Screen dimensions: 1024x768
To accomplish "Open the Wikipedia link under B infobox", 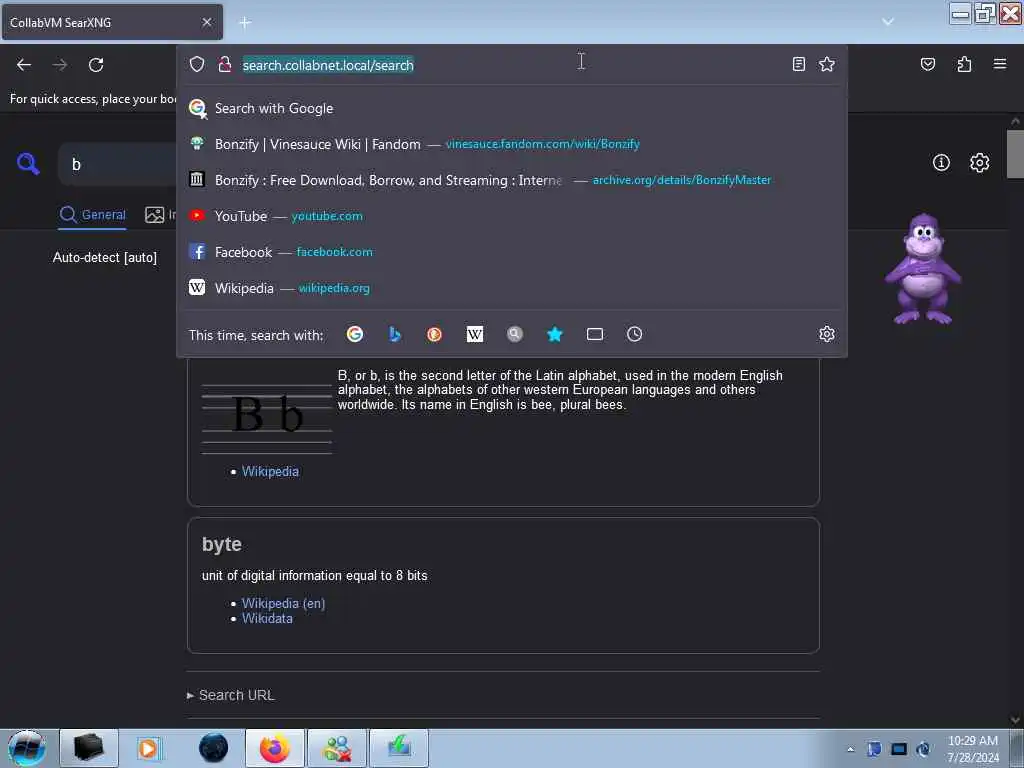I will pyautogui.click(x=270, y=471).
